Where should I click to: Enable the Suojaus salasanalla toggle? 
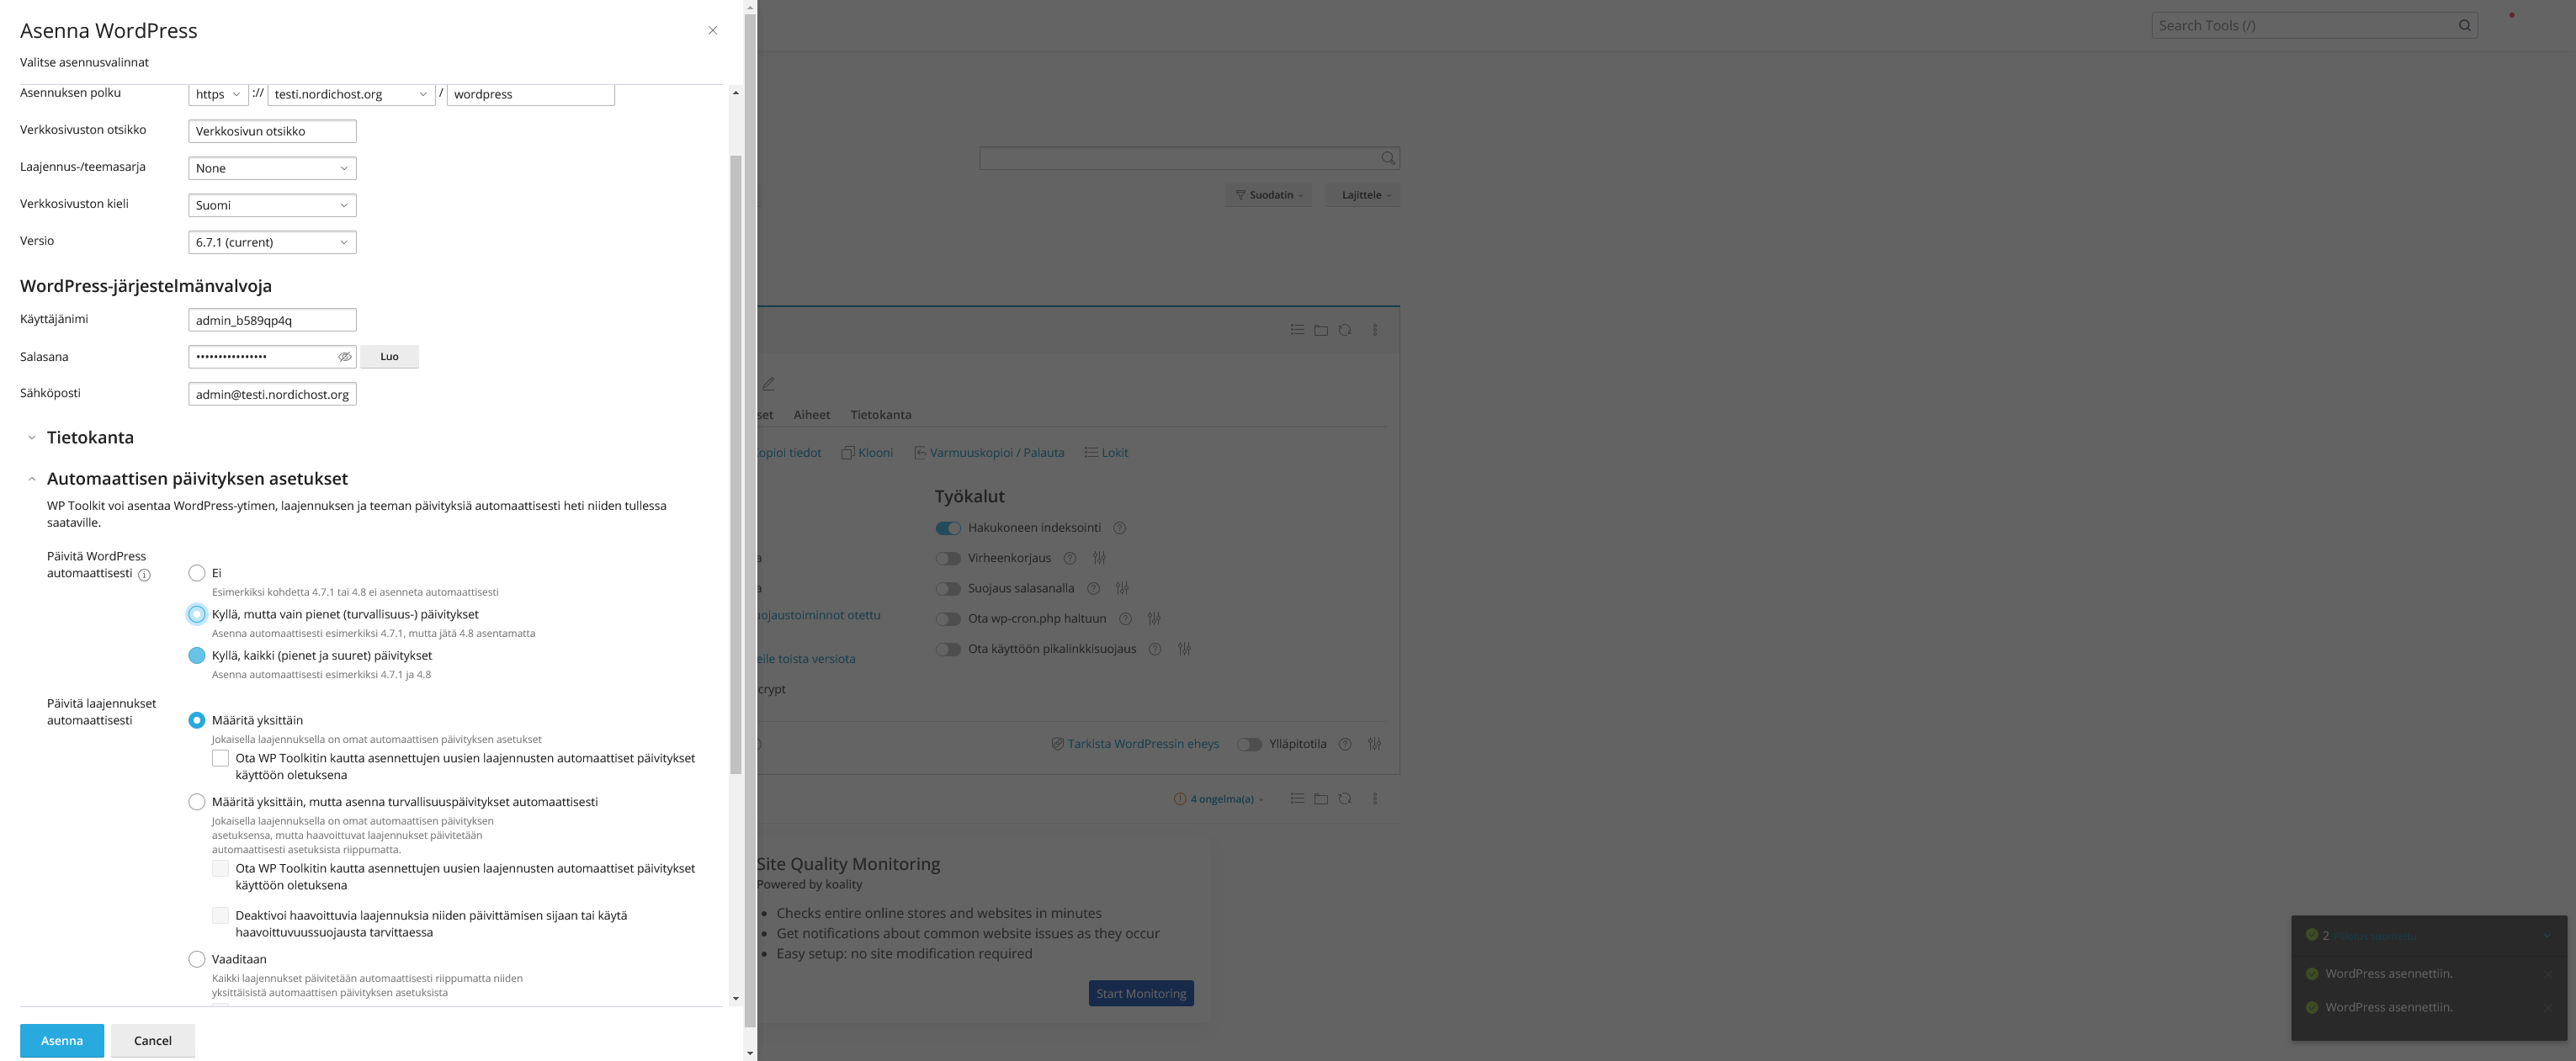click(948, 589)
